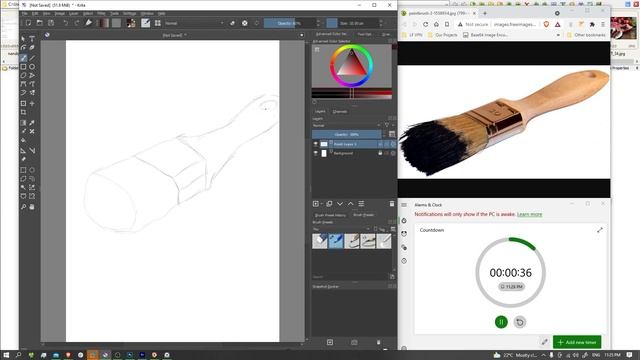This screenshot has width=640, height=360.
Task: Switch to Tool Options docker tab
Action: click(364, 34)
